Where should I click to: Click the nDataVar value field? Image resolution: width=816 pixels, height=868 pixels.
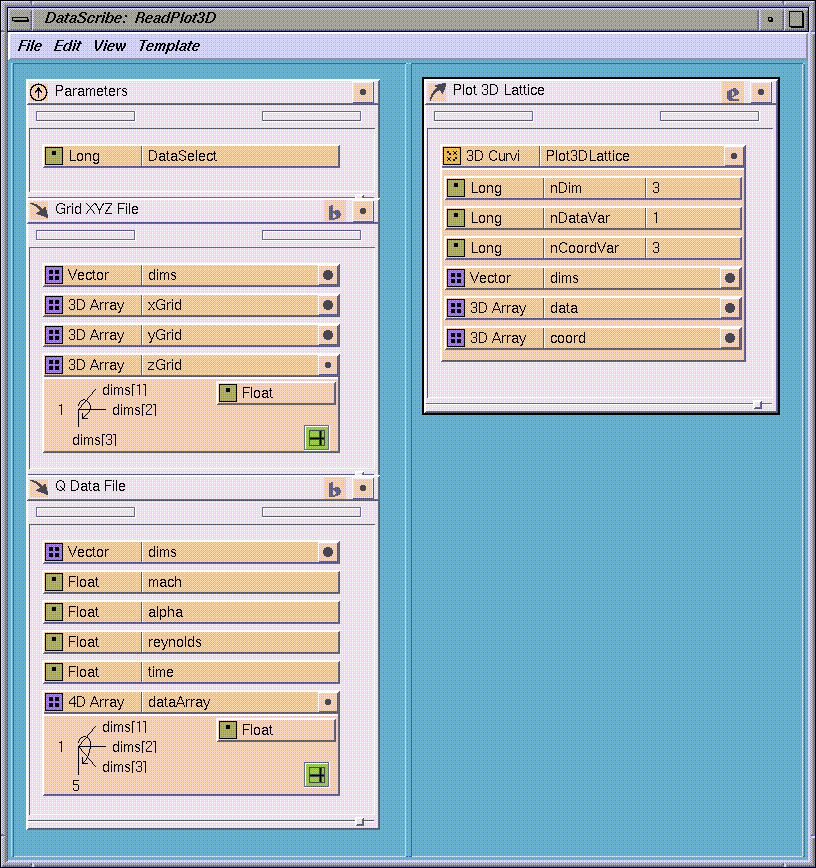(694, 218)
